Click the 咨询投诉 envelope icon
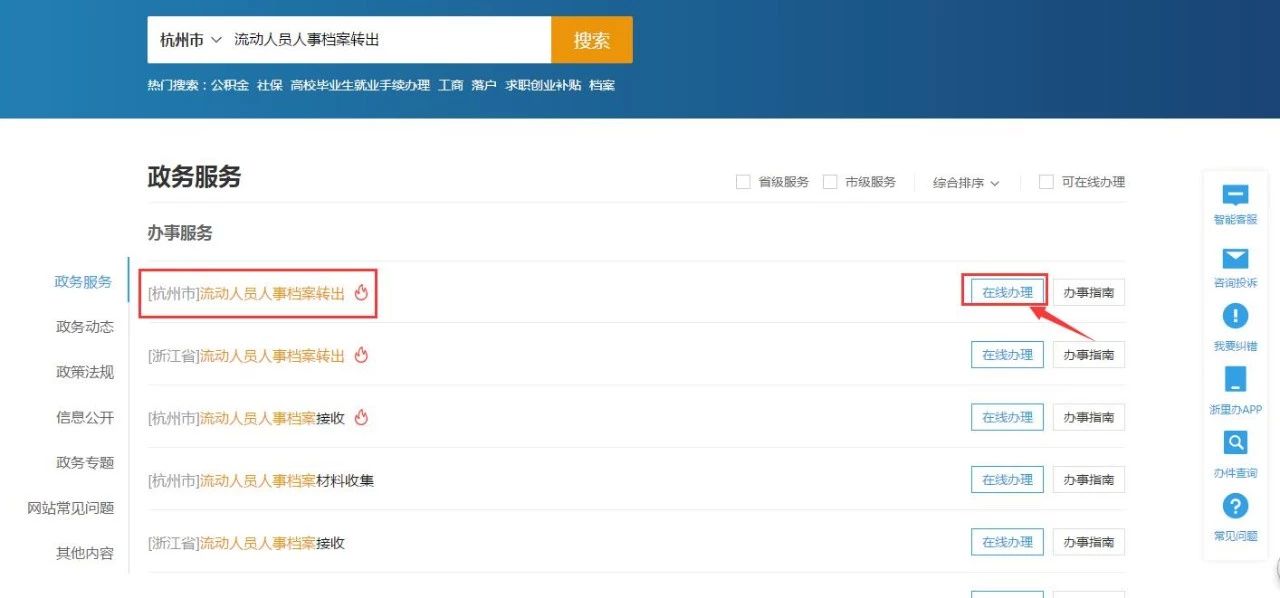 pyautogui.click(x=1236, y=259)
